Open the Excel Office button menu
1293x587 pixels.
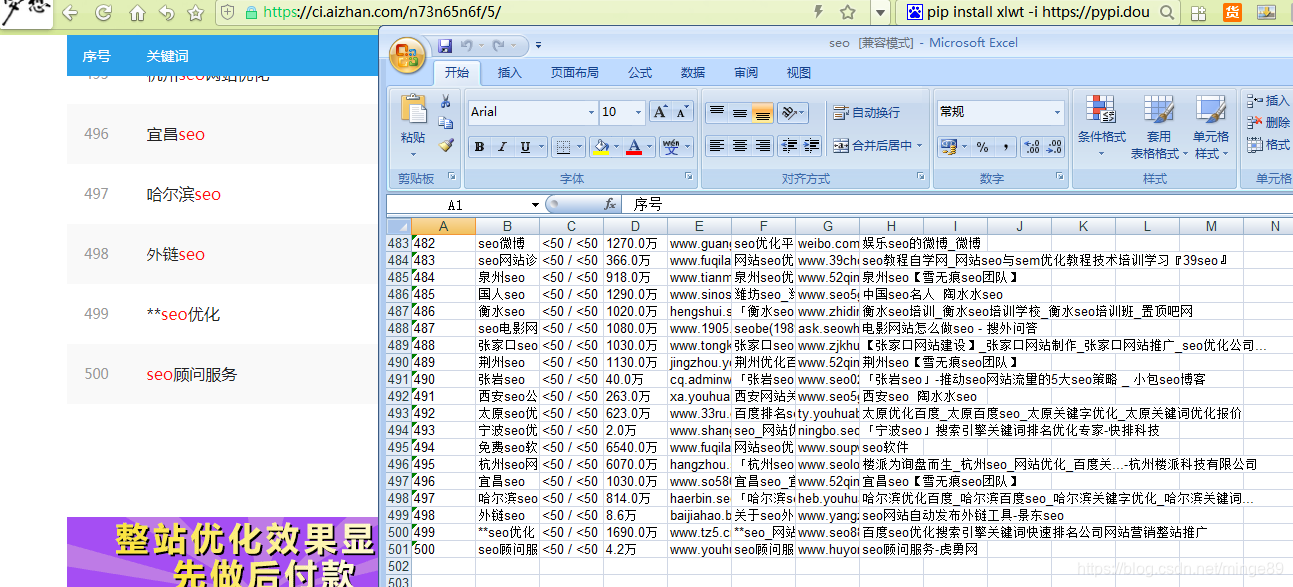tap(407, 56)
